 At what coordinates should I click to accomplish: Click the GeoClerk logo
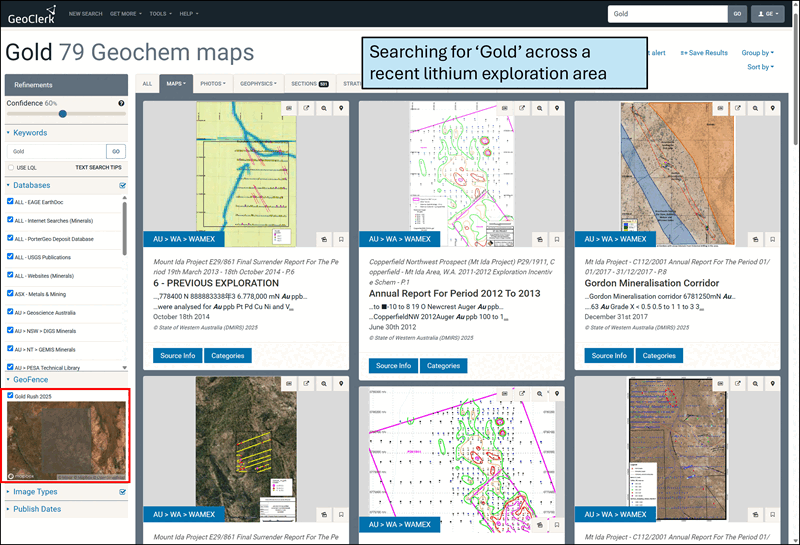[29, 15]
